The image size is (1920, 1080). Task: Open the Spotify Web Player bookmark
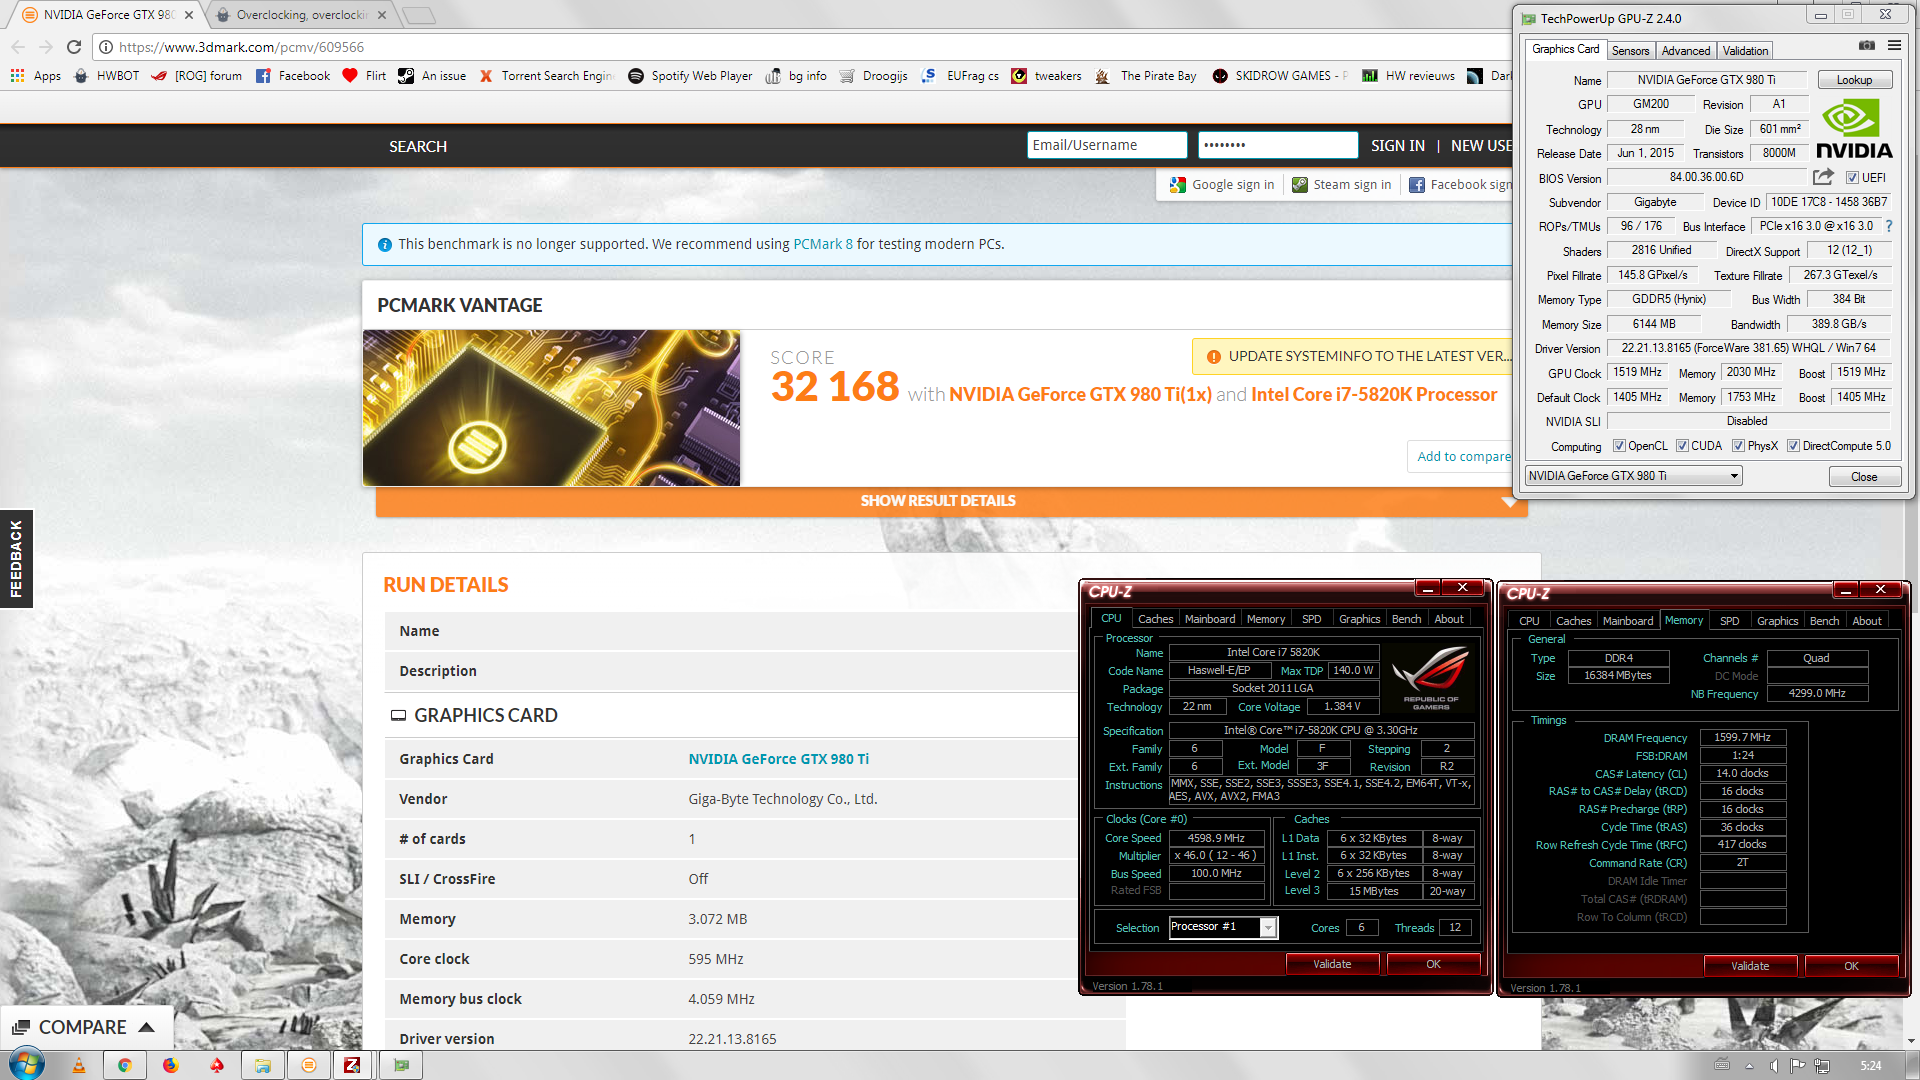pos(690,76)
